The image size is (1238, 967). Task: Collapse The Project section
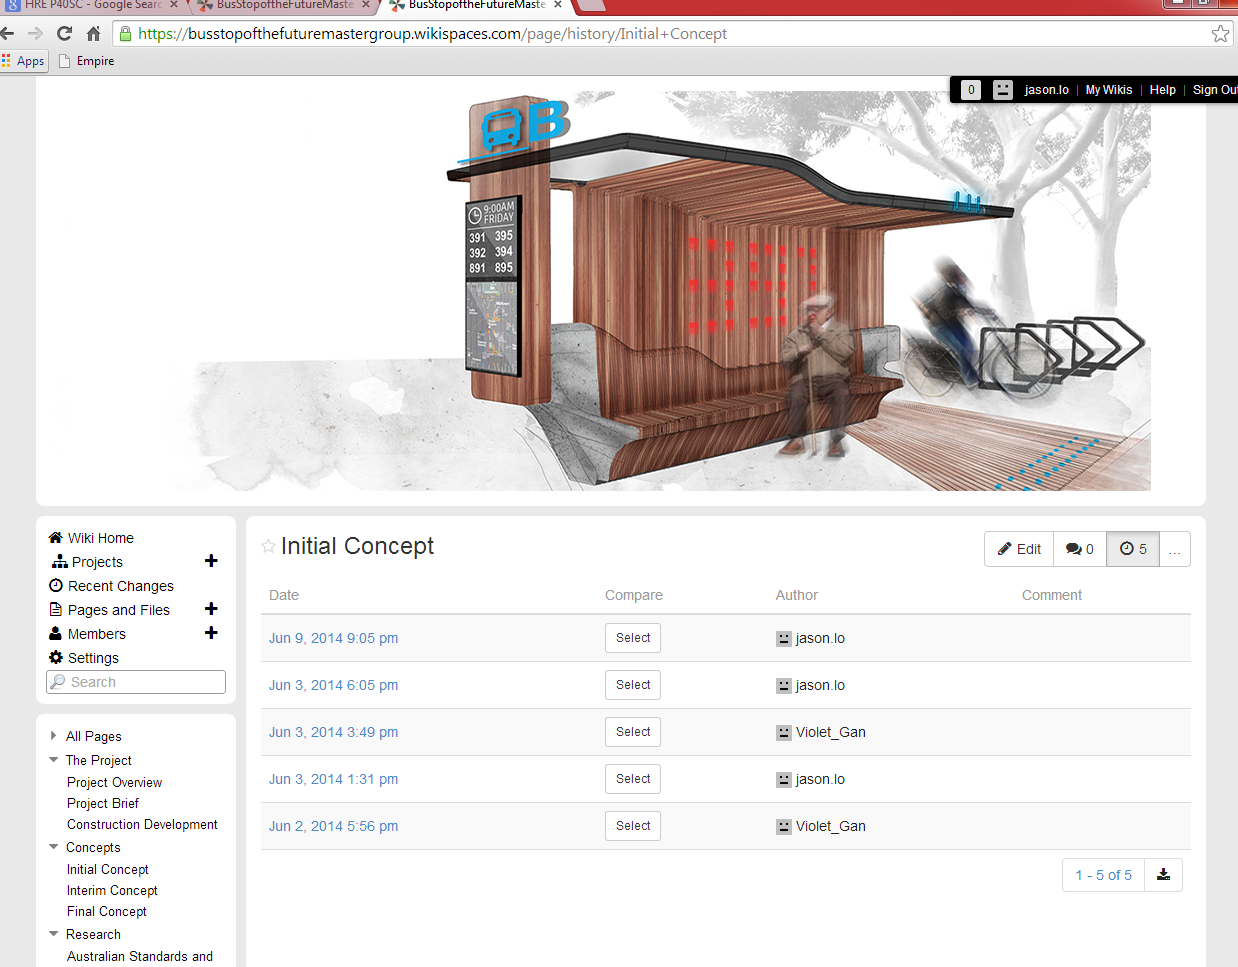[x=53, y=760]
